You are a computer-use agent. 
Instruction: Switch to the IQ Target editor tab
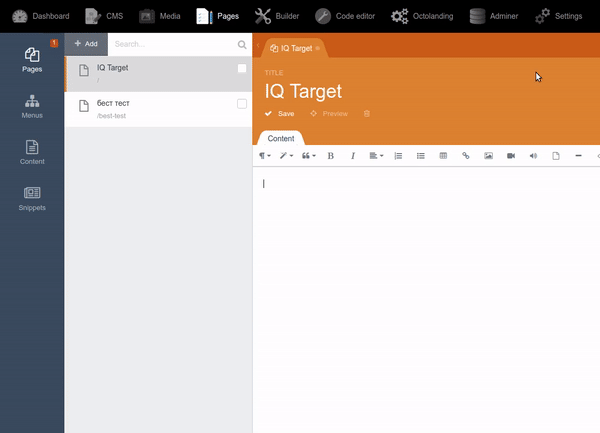[294, 48]
